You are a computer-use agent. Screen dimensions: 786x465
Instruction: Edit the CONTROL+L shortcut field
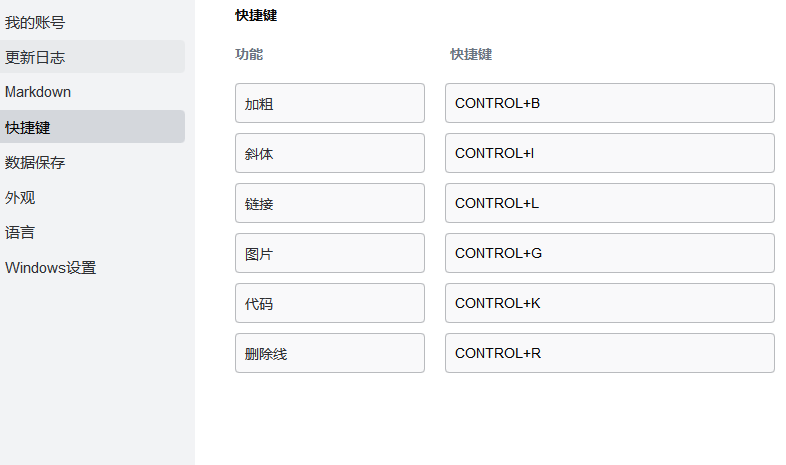(x=609, y=203)
